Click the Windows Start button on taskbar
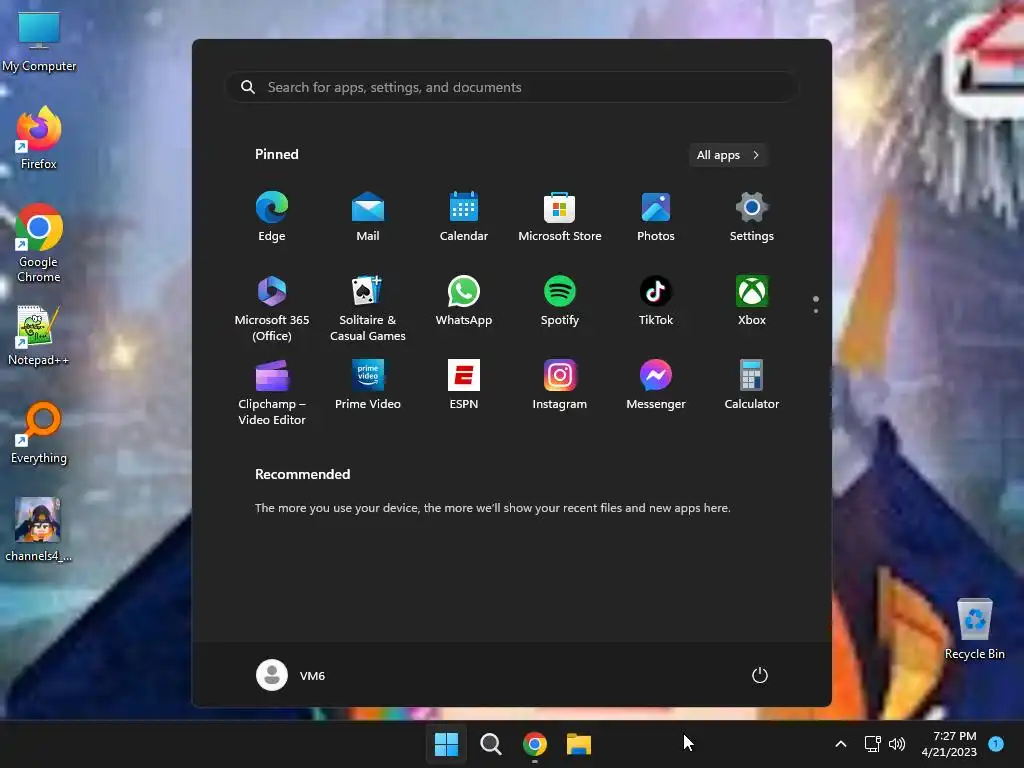The height and width of the screenshot is (768, 1024). tap(447, 744)
